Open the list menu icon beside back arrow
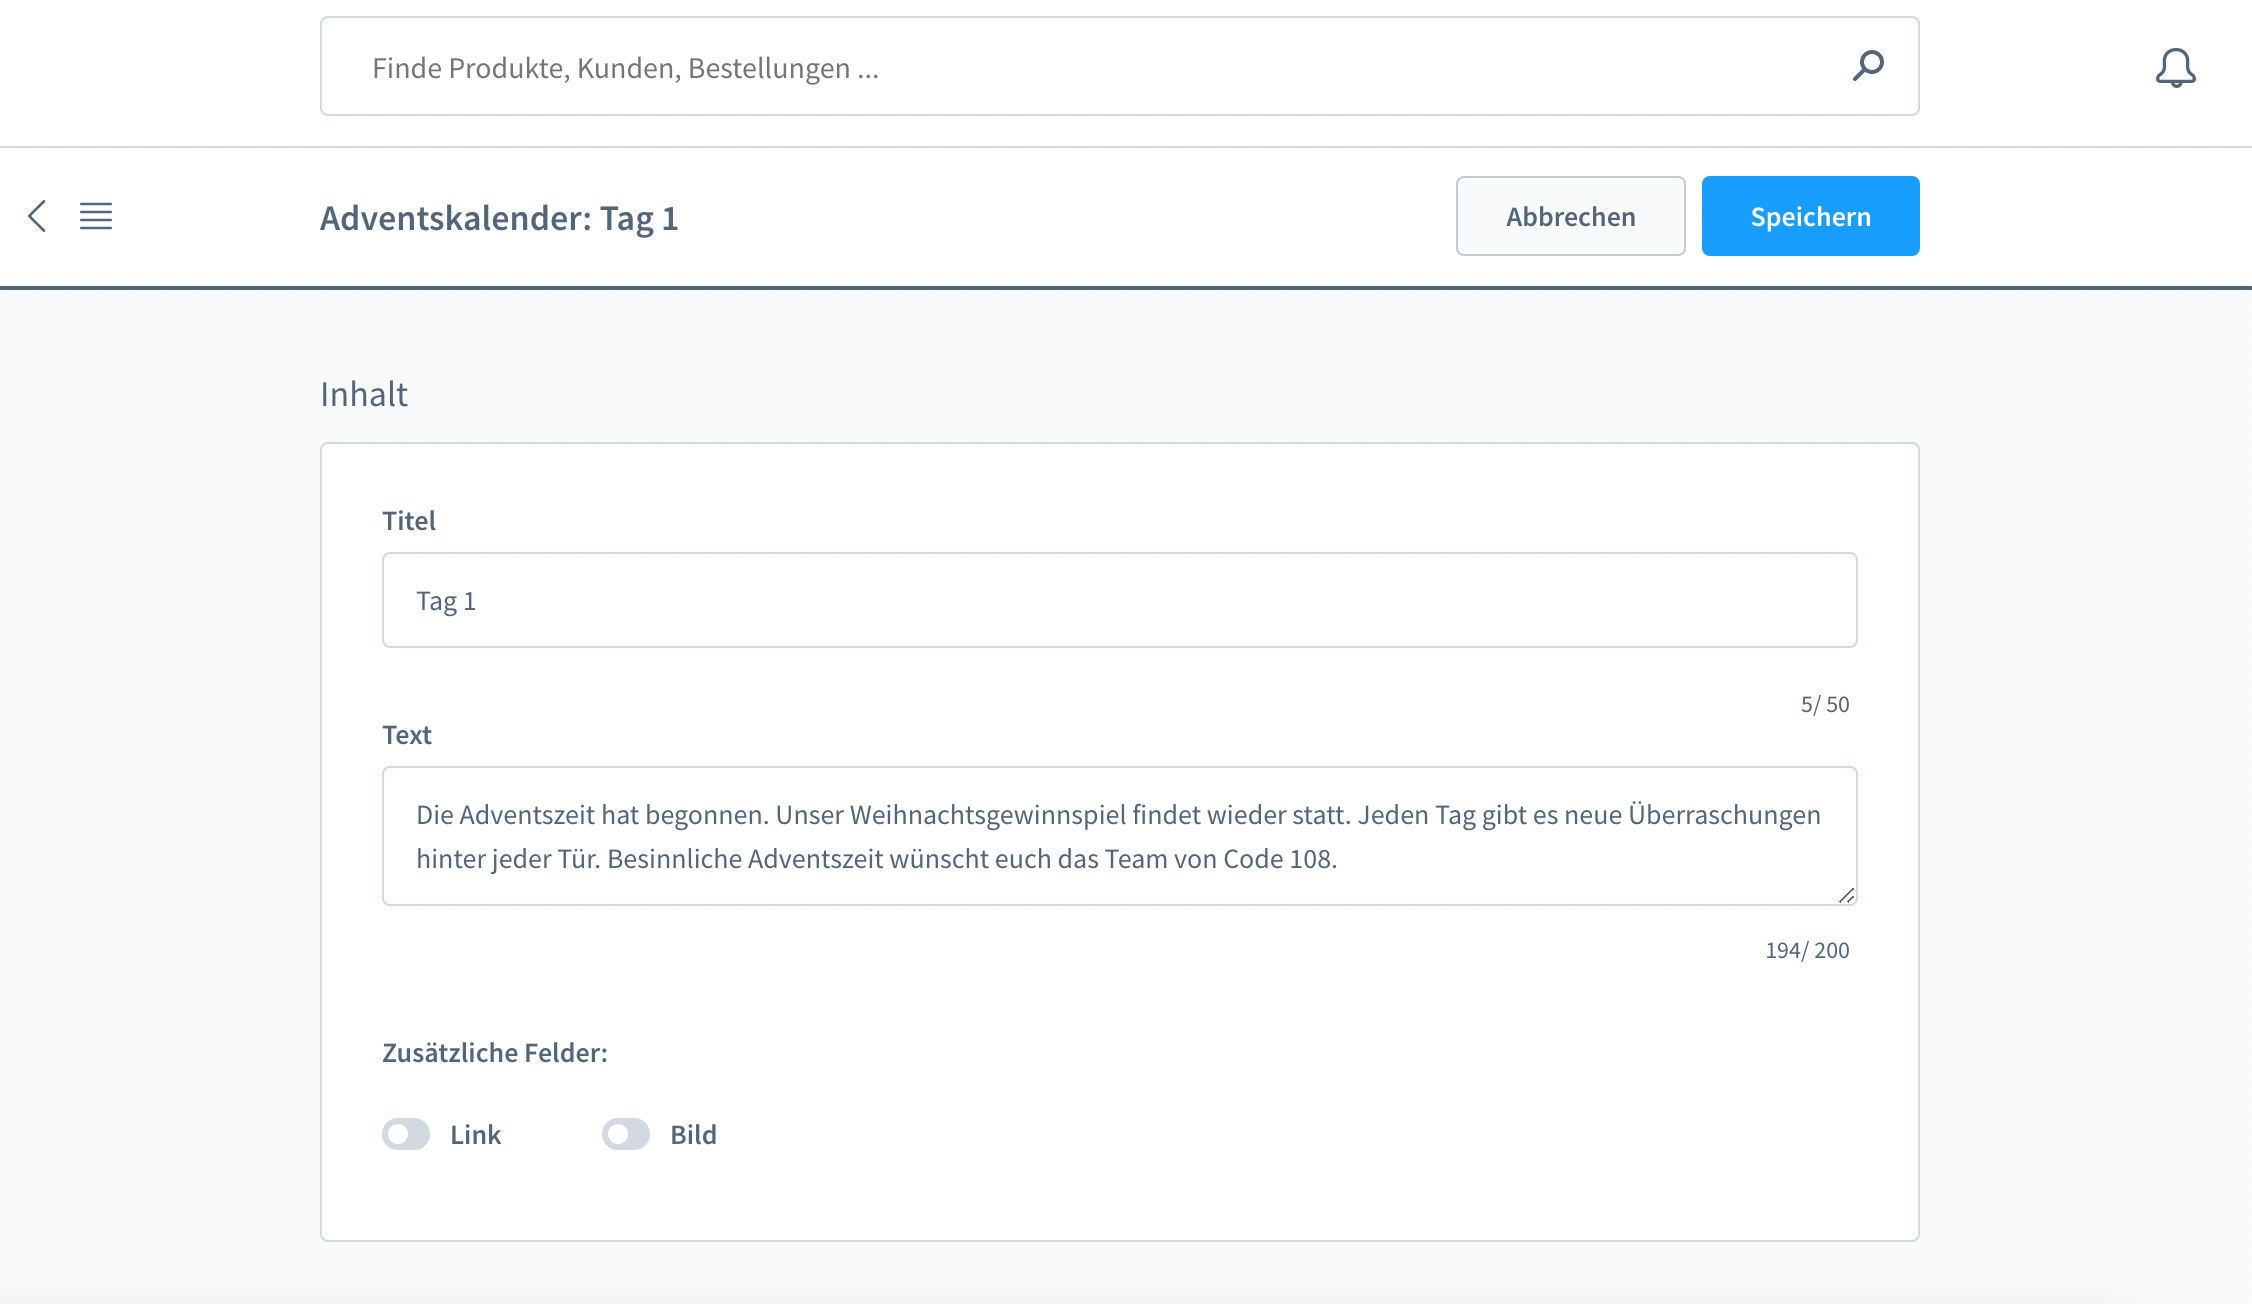The width and height of the screenshot is (2252, 1304). pyautogui.click(x=96, y=216)
